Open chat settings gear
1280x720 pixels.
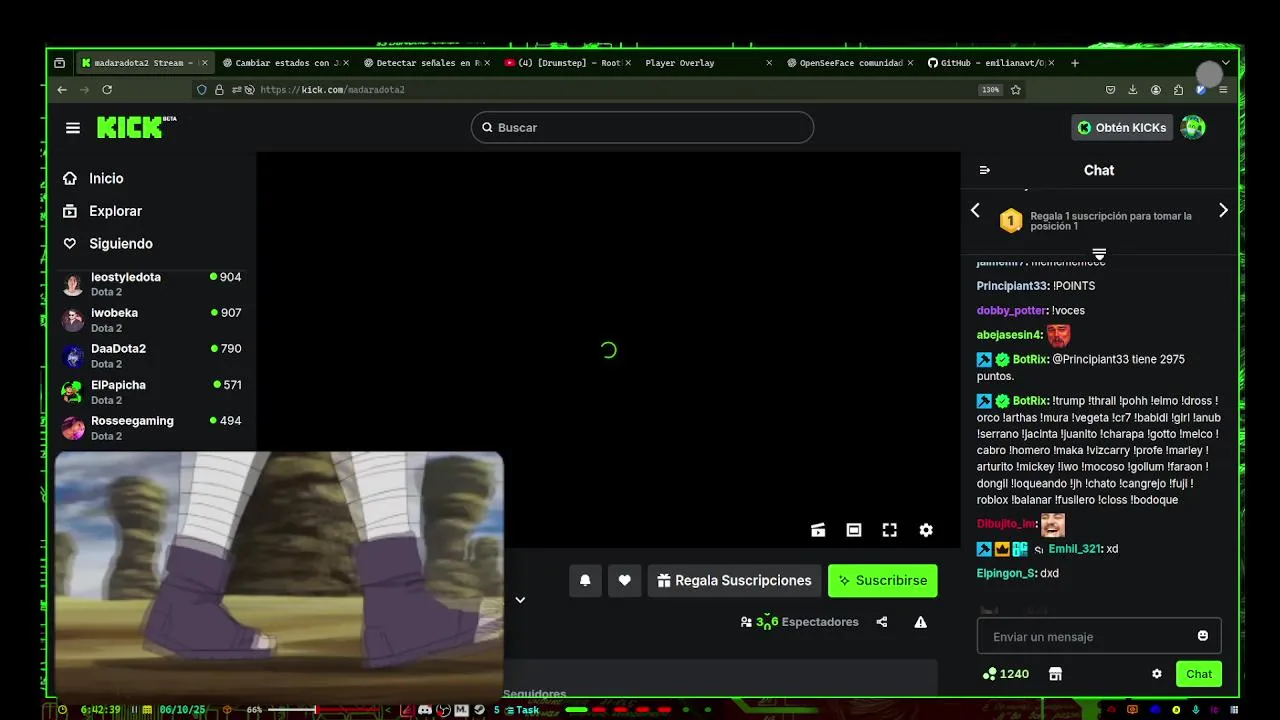coord(1157,674)
